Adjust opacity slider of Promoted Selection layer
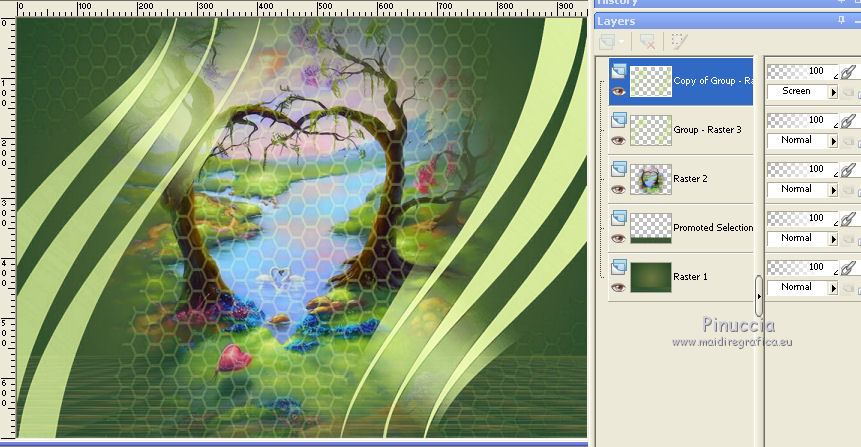 803,218
